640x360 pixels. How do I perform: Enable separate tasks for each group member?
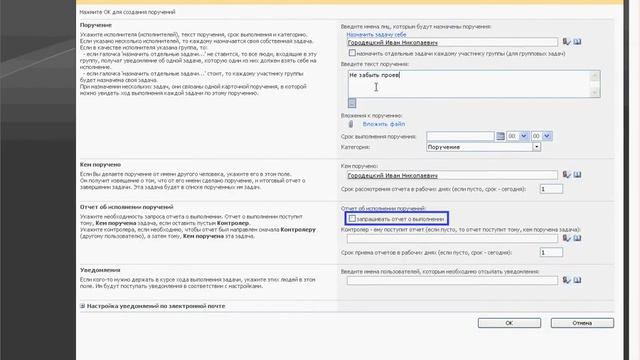pyautogui.click(x=352, y=53)
